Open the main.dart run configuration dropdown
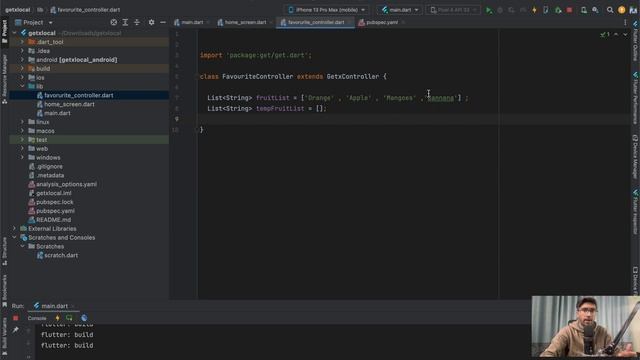The height and width of the screenshot is (360, 640). pos(400,10)
